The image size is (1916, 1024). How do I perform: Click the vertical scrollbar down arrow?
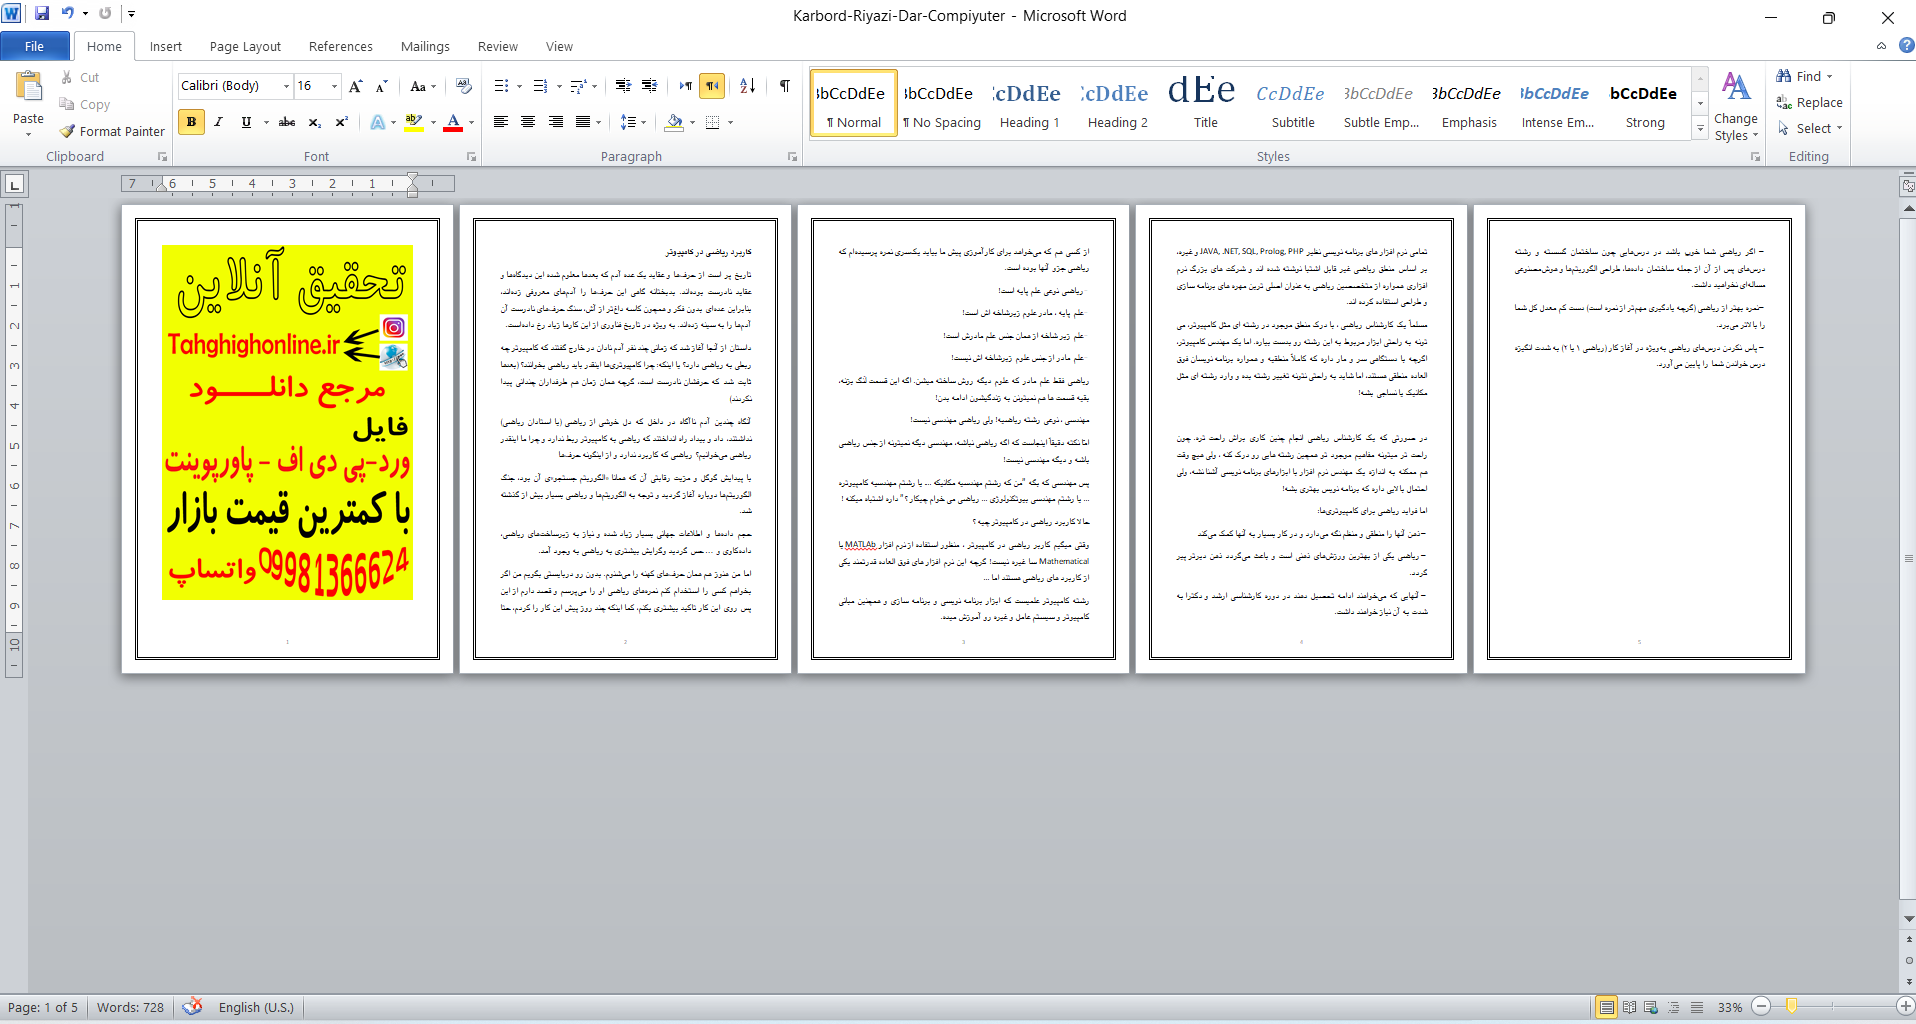1908,918
